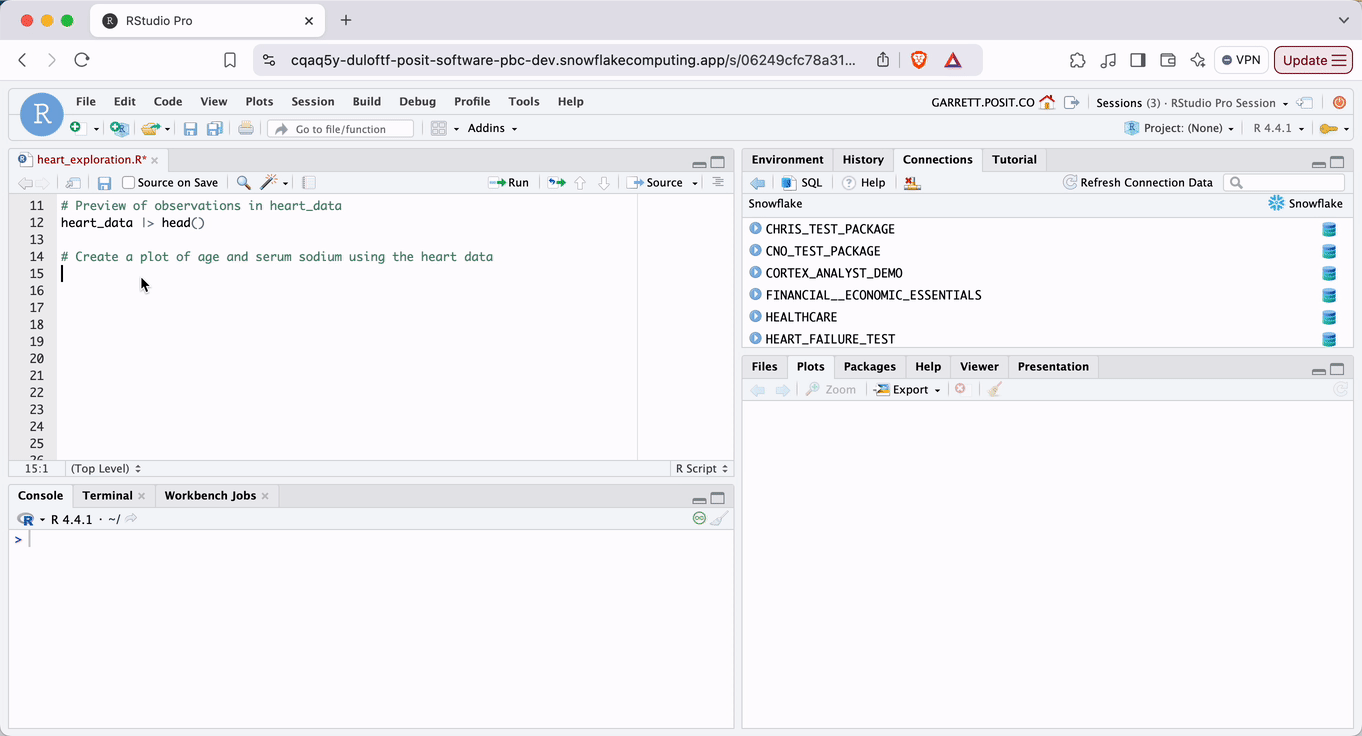
Task: Click the find/replace magnifier icon in editor
Action: [243, 183]
